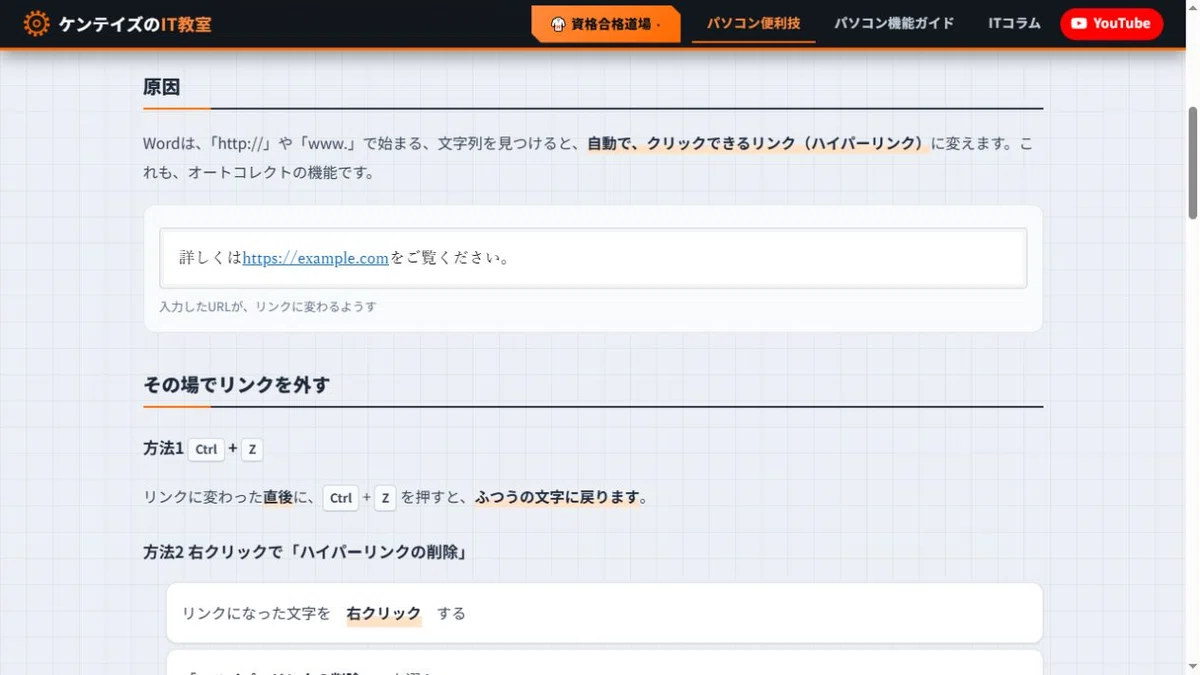Click the highlighted 右クリック step text

[x=384, y=613]
